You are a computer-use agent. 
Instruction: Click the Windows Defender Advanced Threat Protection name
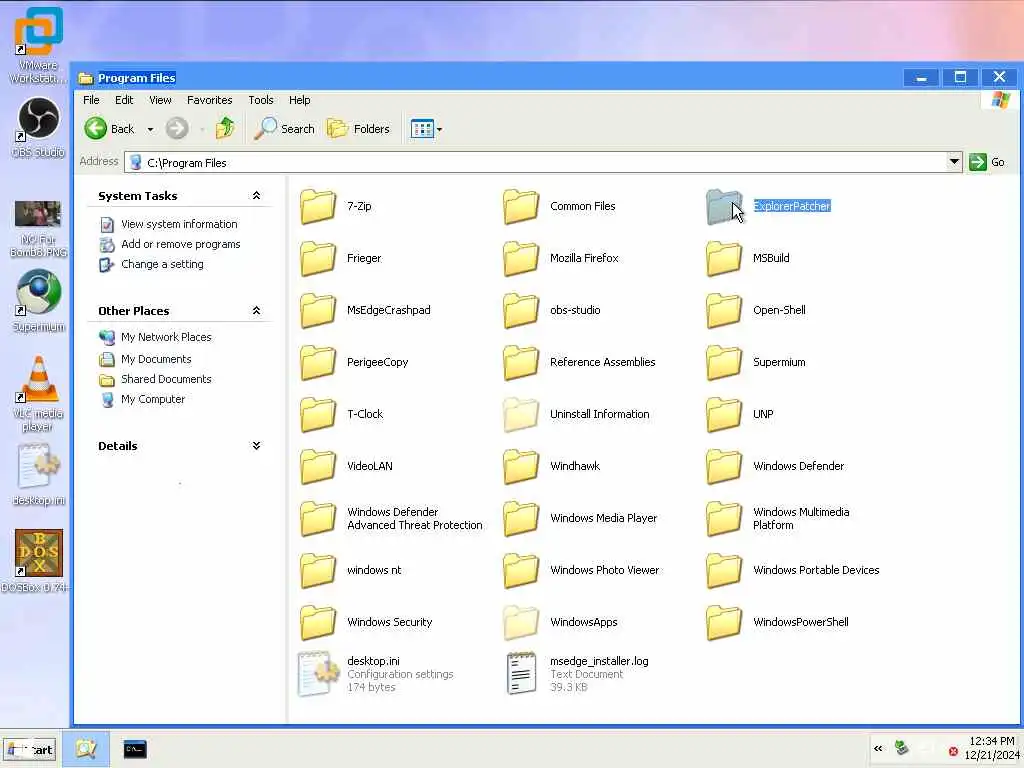415,519
